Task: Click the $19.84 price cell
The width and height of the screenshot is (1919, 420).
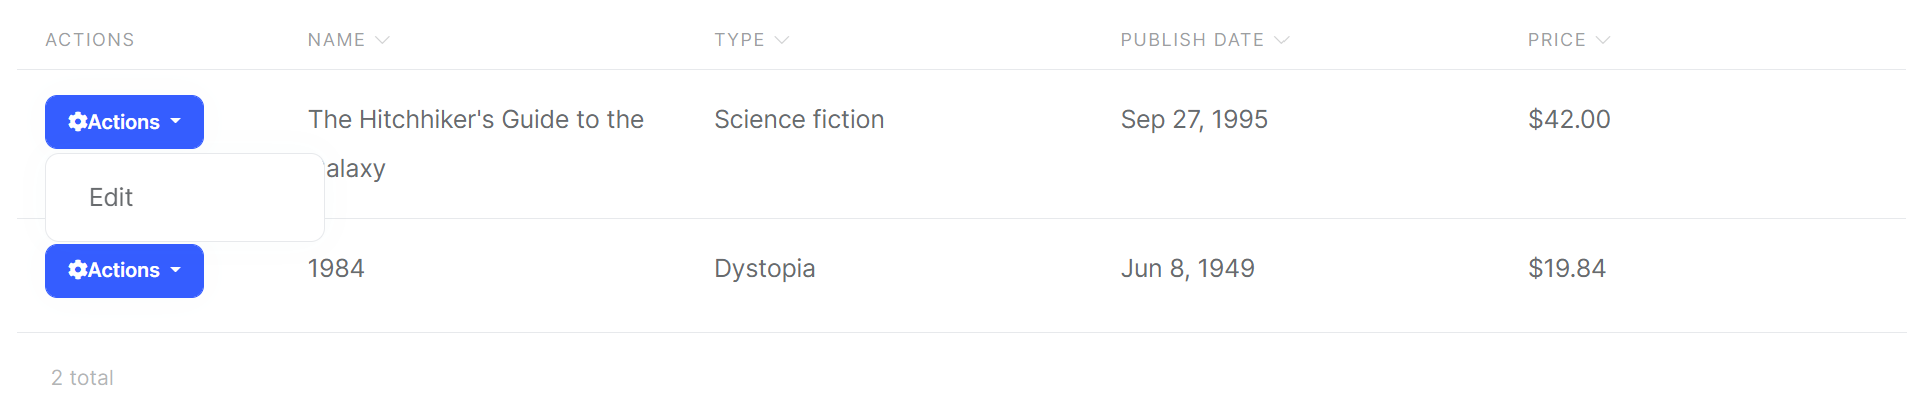Action: [x=1567, y=269]
